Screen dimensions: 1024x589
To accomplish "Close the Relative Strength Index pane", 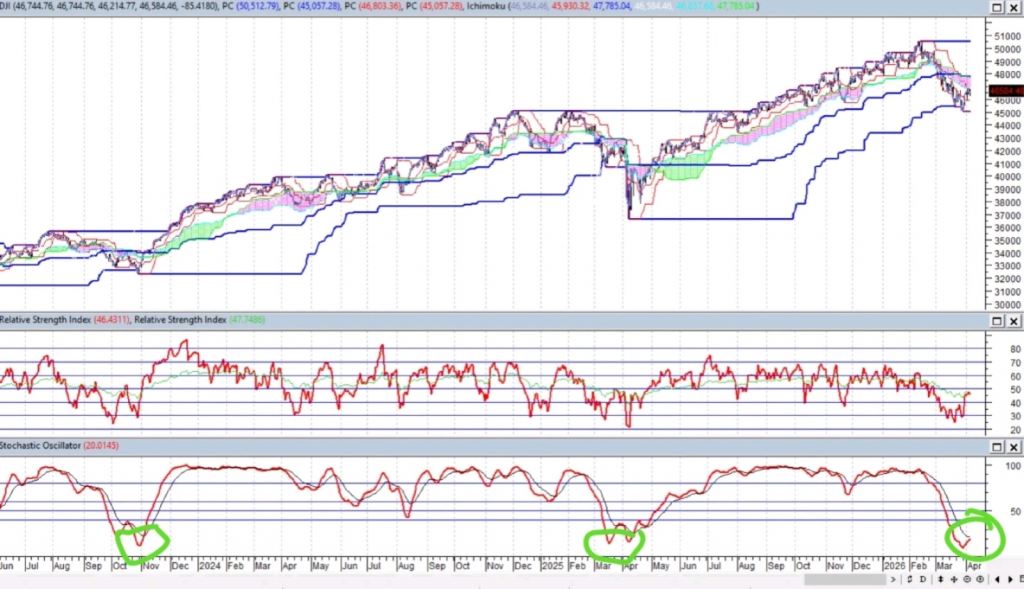I will pos(1013,320).
